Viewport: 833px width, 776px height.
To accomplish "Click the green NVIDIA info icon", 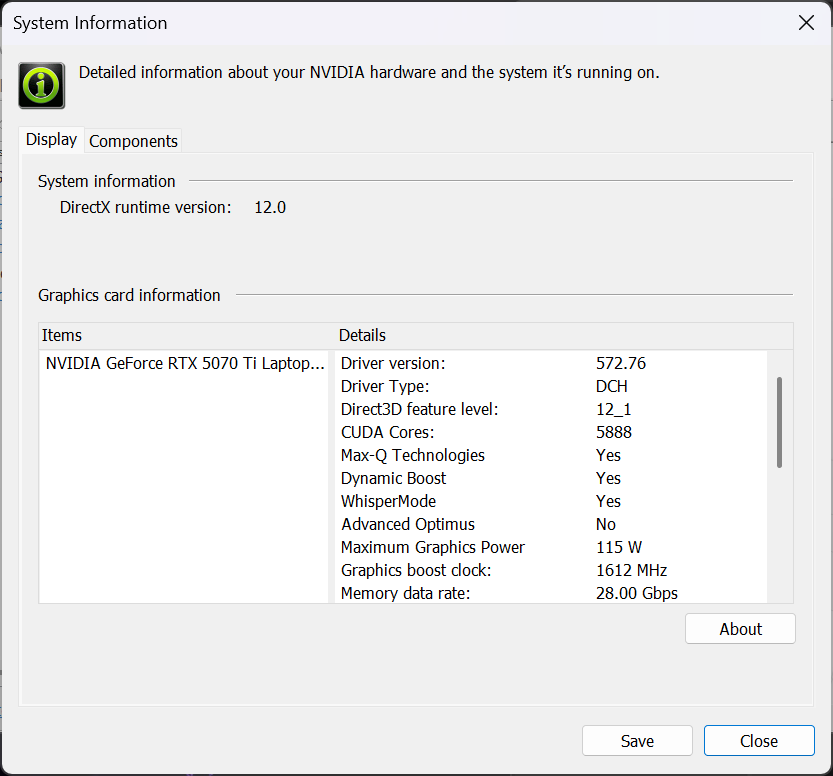I will pyautogui.click(x=41, y=86).
